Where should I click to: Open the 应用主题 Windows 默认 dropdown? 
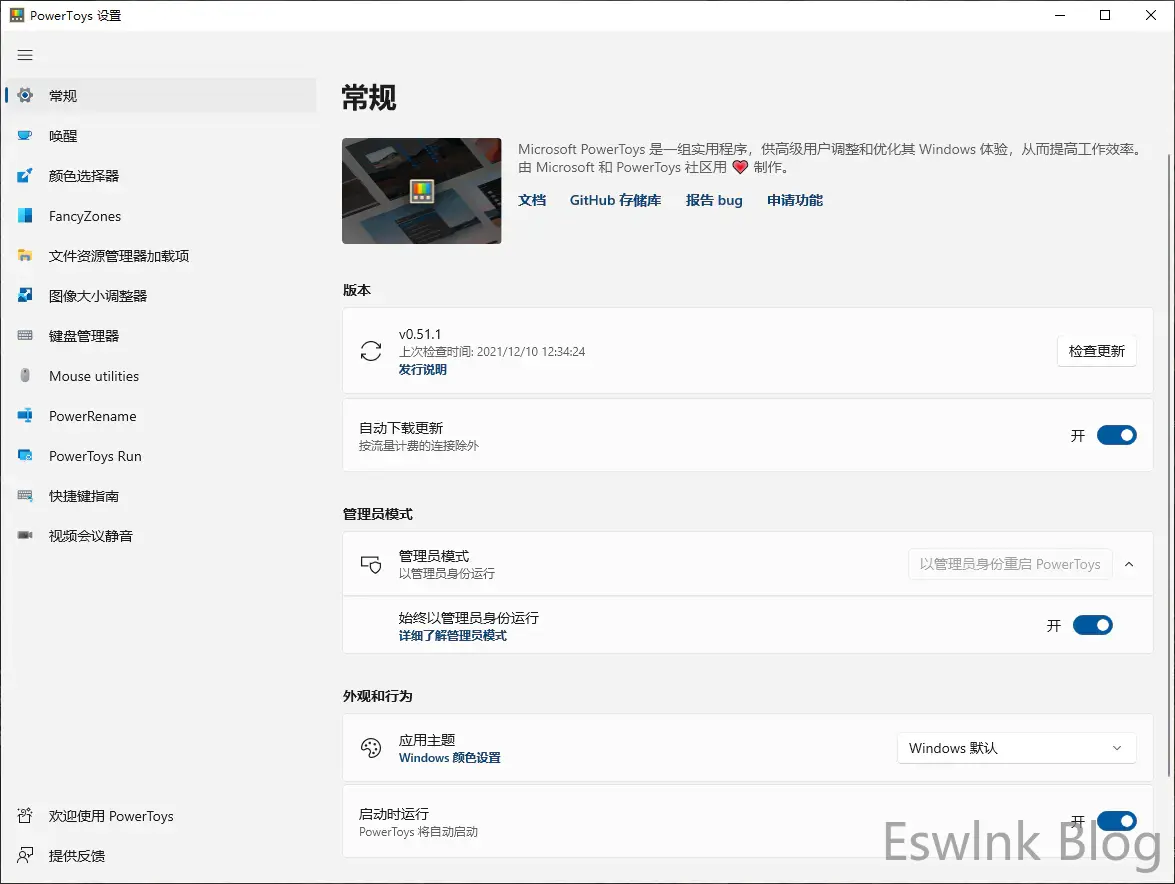[x=1016, y=748]
